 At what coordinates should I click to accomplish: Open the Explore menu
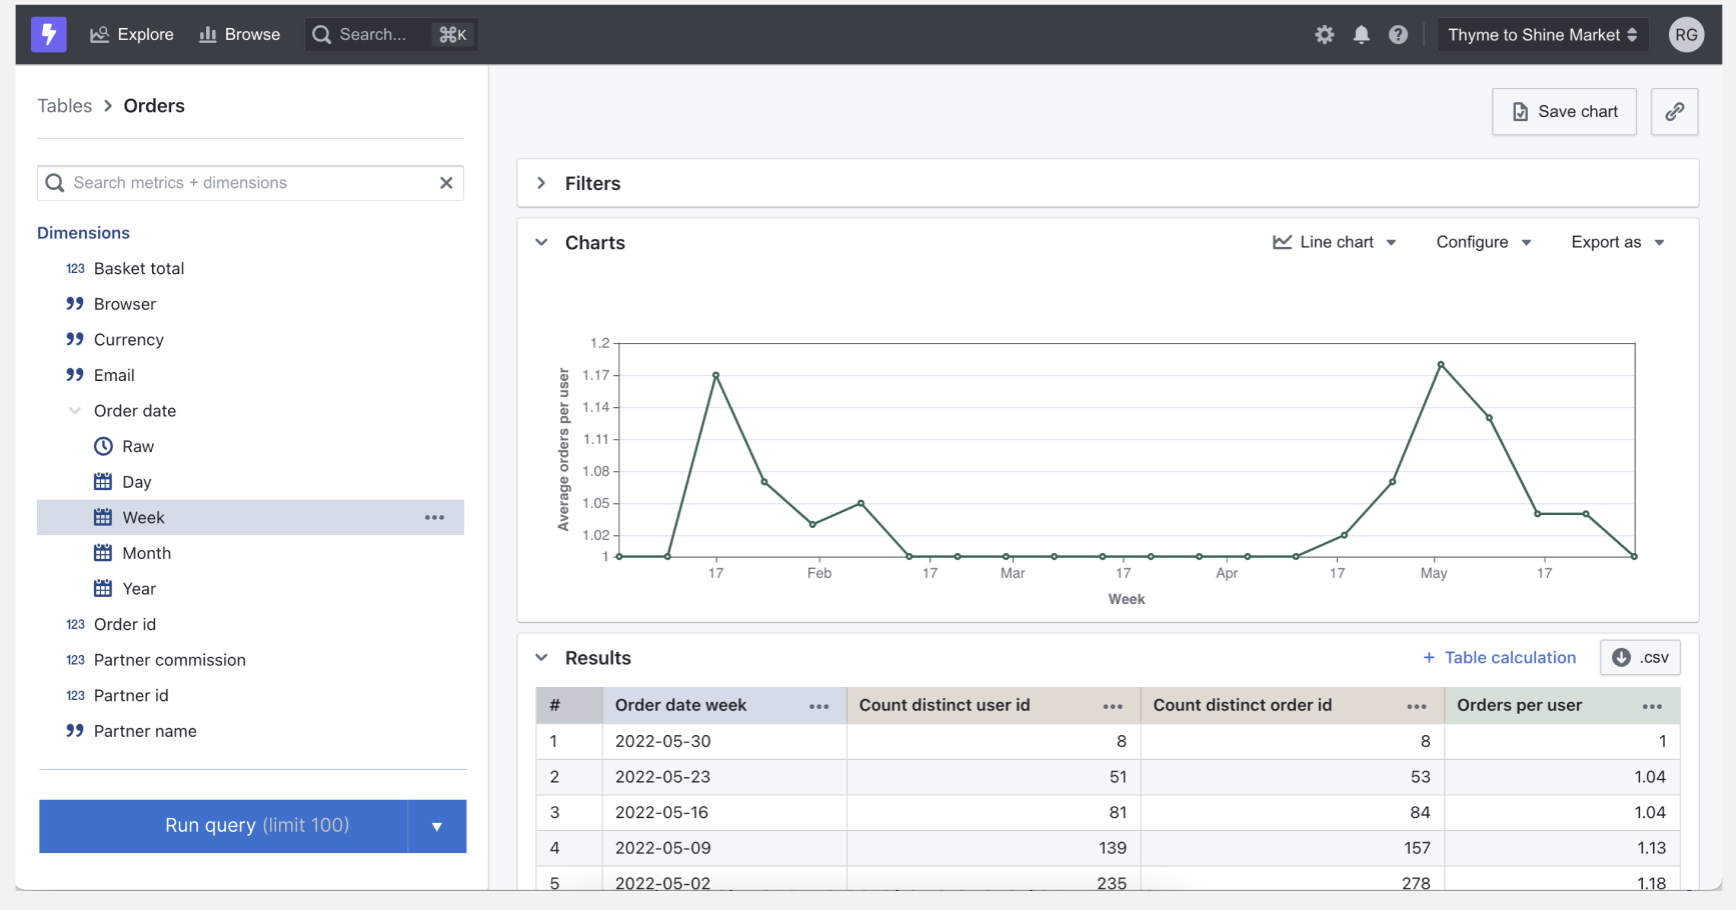point(131,33)
